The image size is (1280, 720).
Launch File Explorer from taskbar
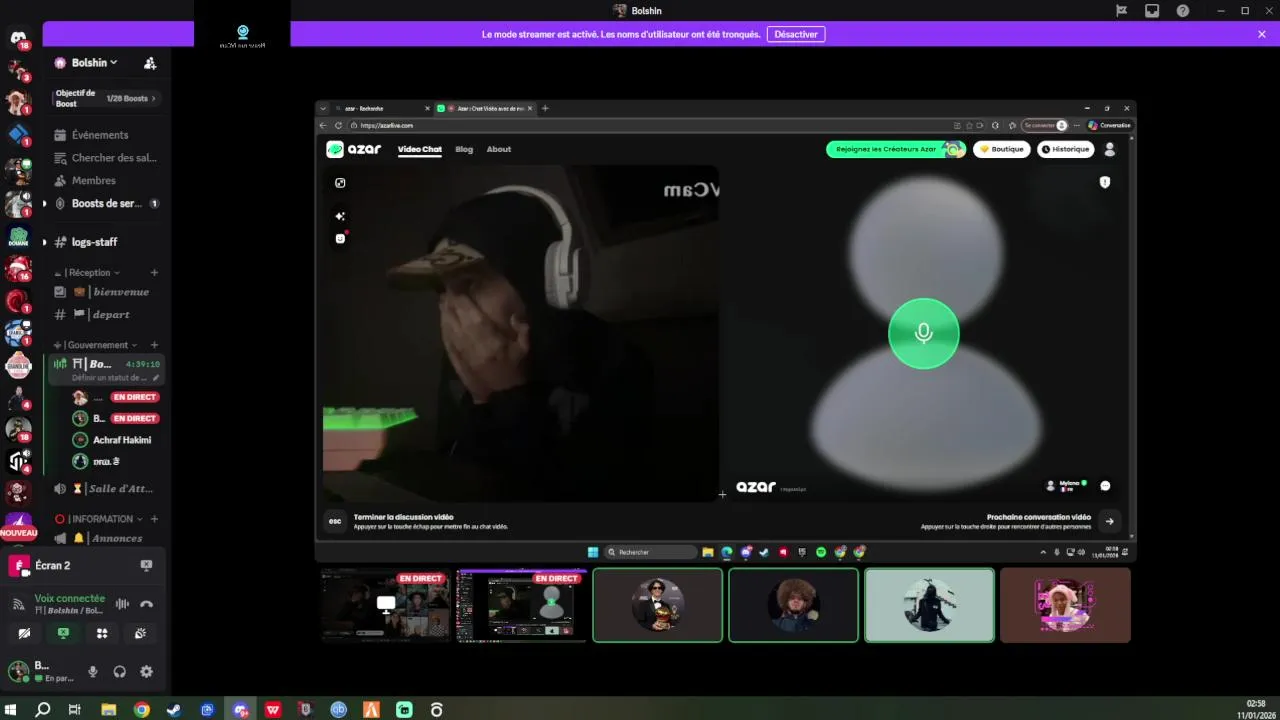[x=108, y=710]
